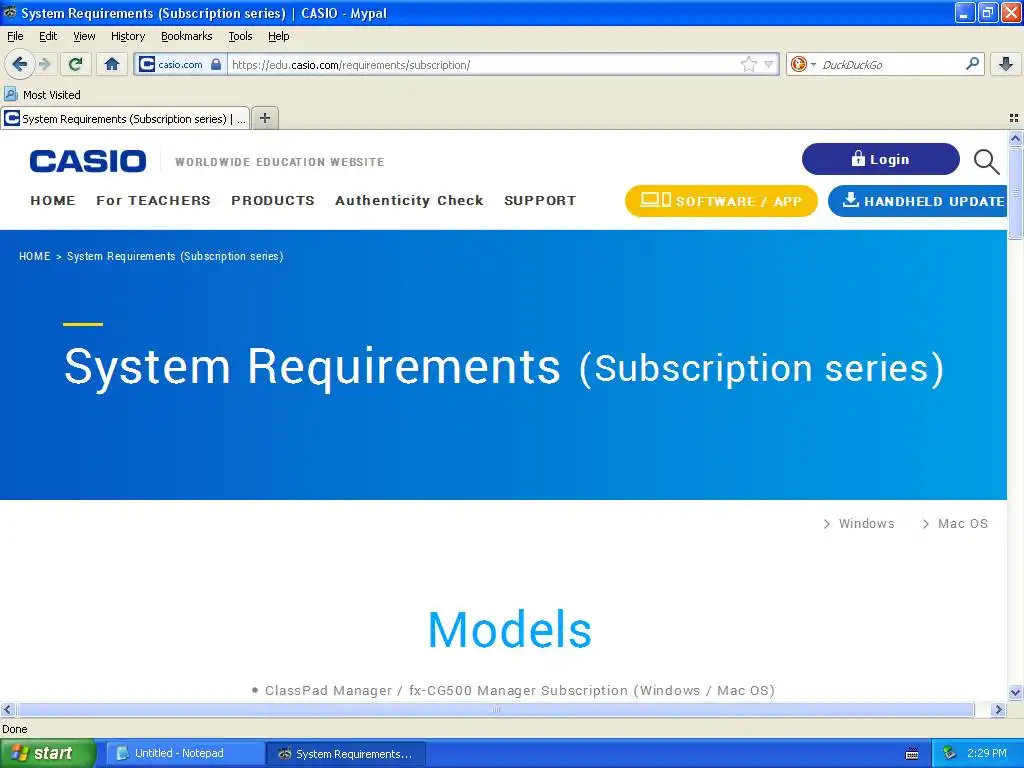Click the vertical scrollbar down arrow
This screenshot has width=1024, height=768.
click(1015, 692)
